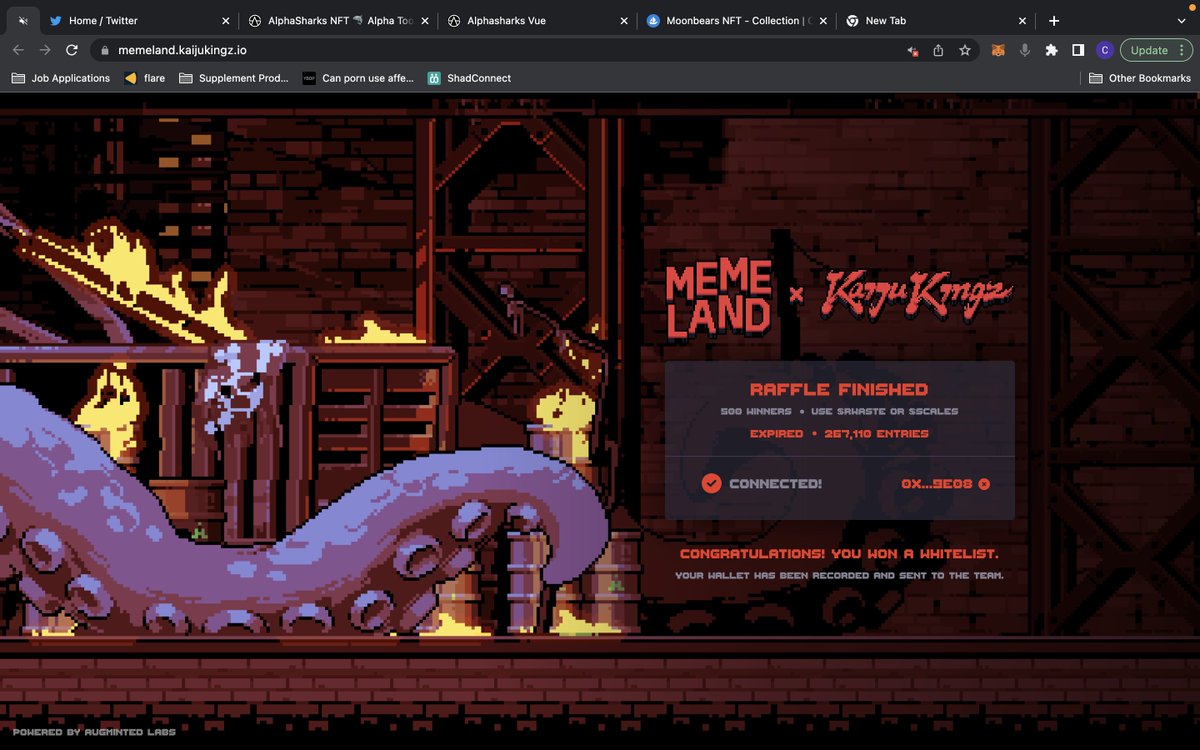Click the microphone extension icon
1200x750 pixels.
coord(1024,50)
